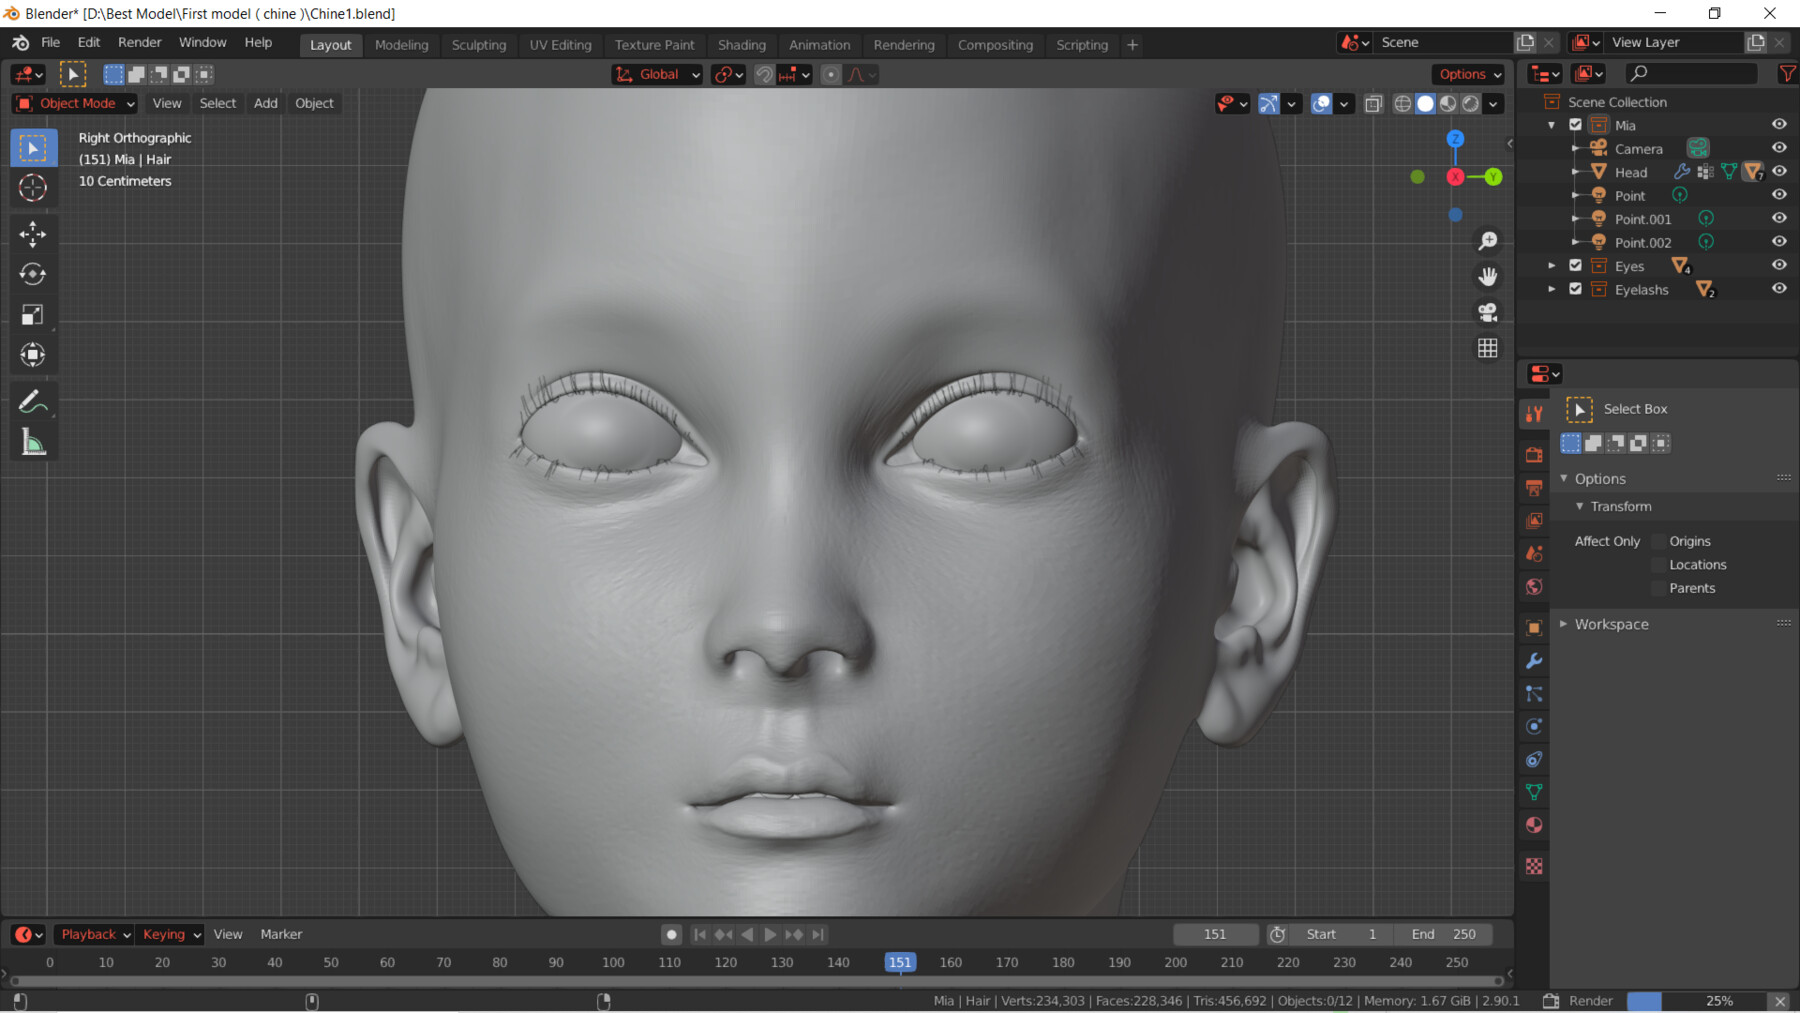Toggle X-Ray mode in the viewport header

point(1374,103)
